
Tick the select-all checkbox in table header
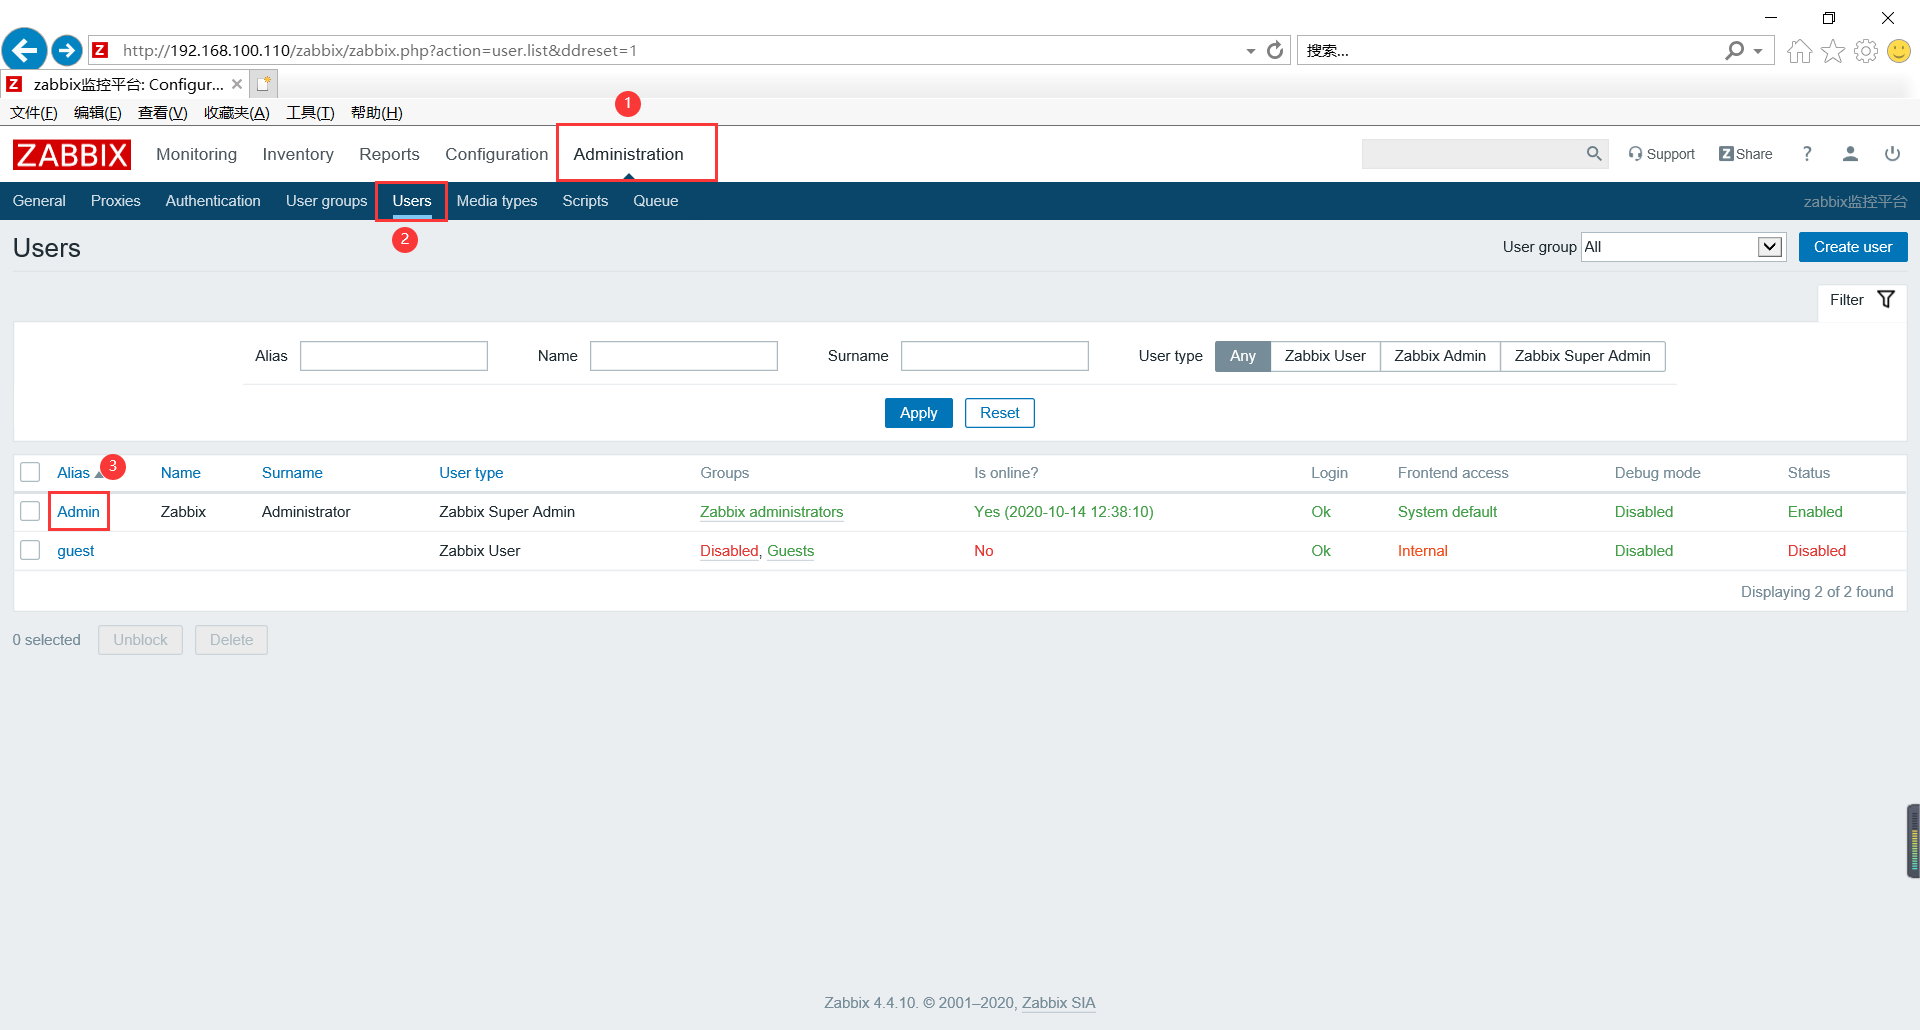click(30, 472)
